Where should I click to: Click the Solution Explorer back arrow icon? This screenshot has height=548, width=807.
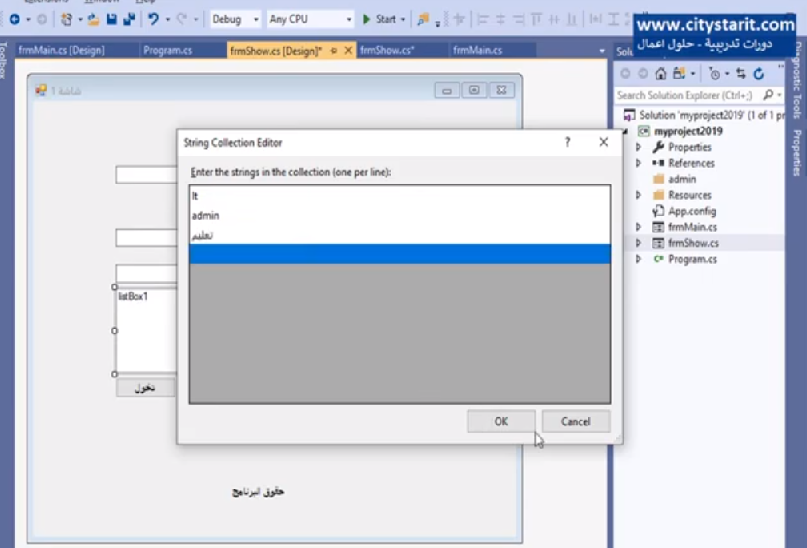click(625, 74)
